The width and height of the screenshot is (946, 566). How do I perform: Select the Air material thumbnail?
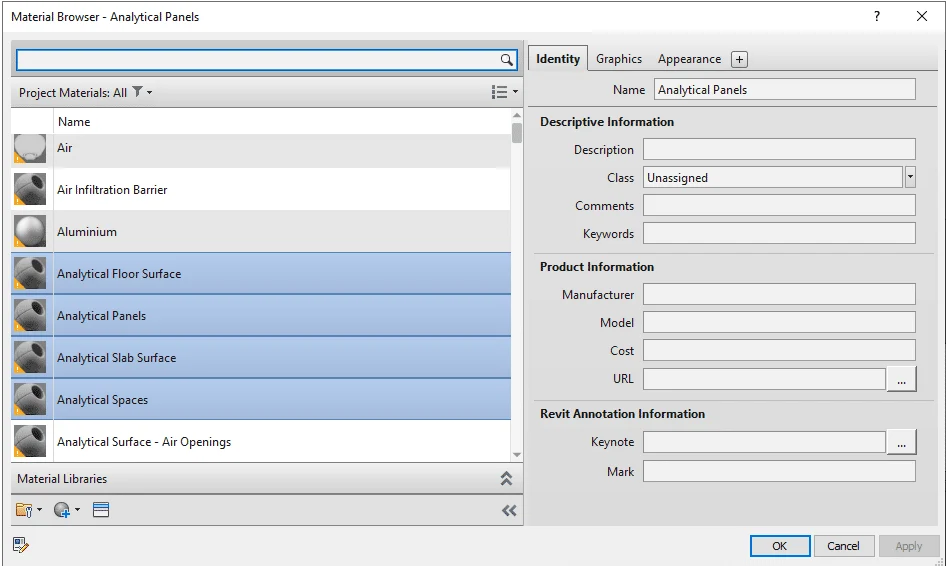(30, 148)
